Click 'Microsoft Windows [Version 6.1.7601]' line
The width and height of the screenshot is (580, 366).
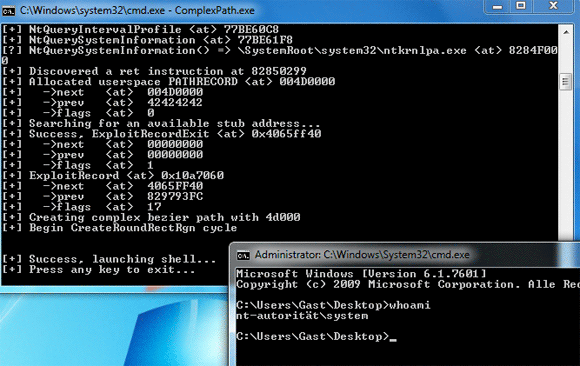361,274
